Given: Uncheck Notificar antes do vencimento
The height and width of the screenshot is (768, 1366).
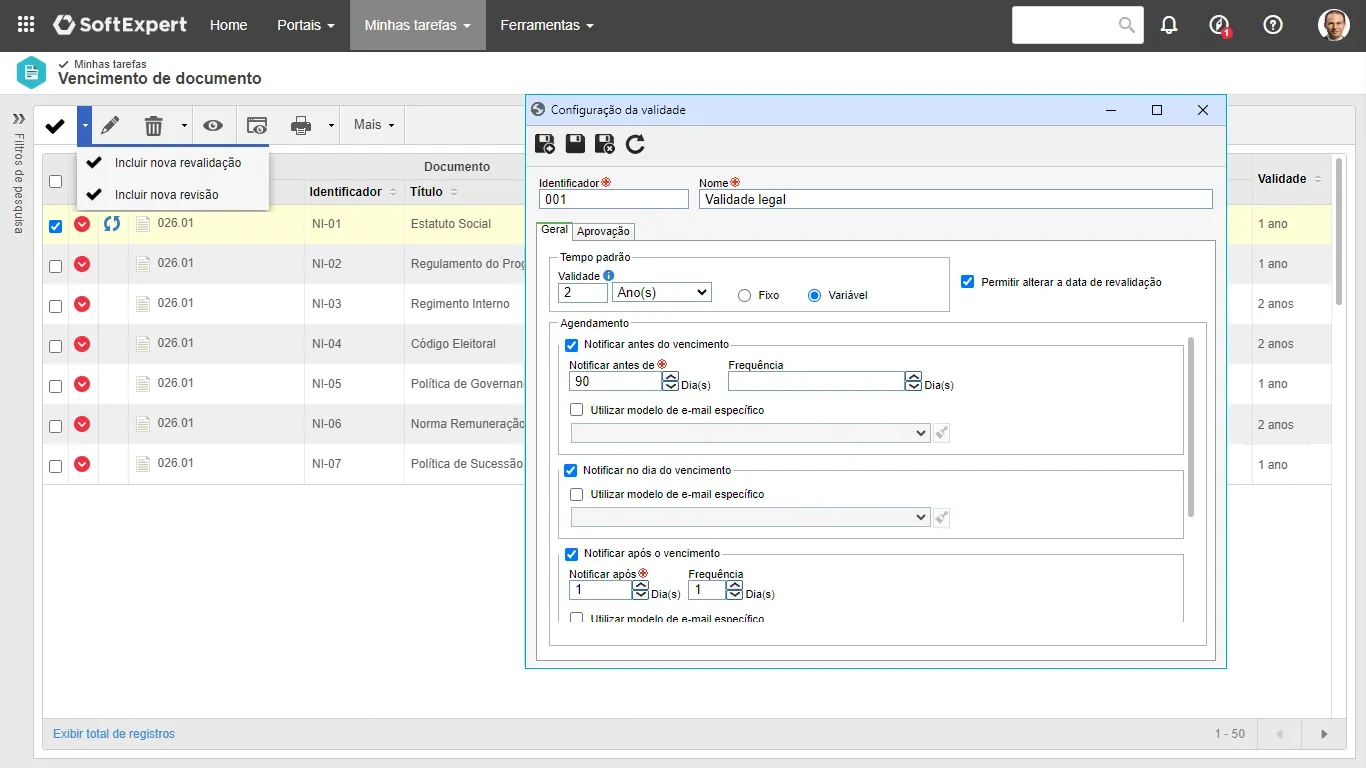Looking at the screenshot, I should [x=572, y=345].
